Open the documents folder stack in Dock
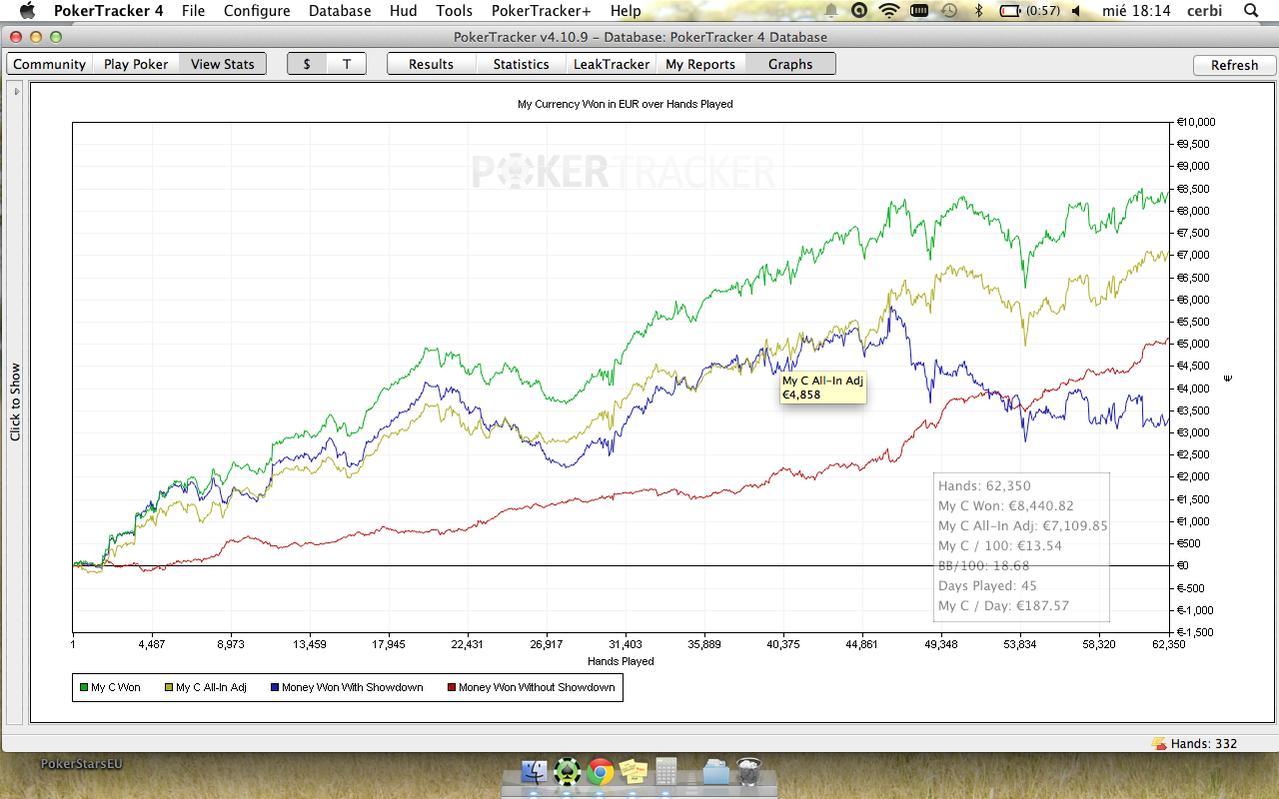1279x799 pixels. (716, 773)
